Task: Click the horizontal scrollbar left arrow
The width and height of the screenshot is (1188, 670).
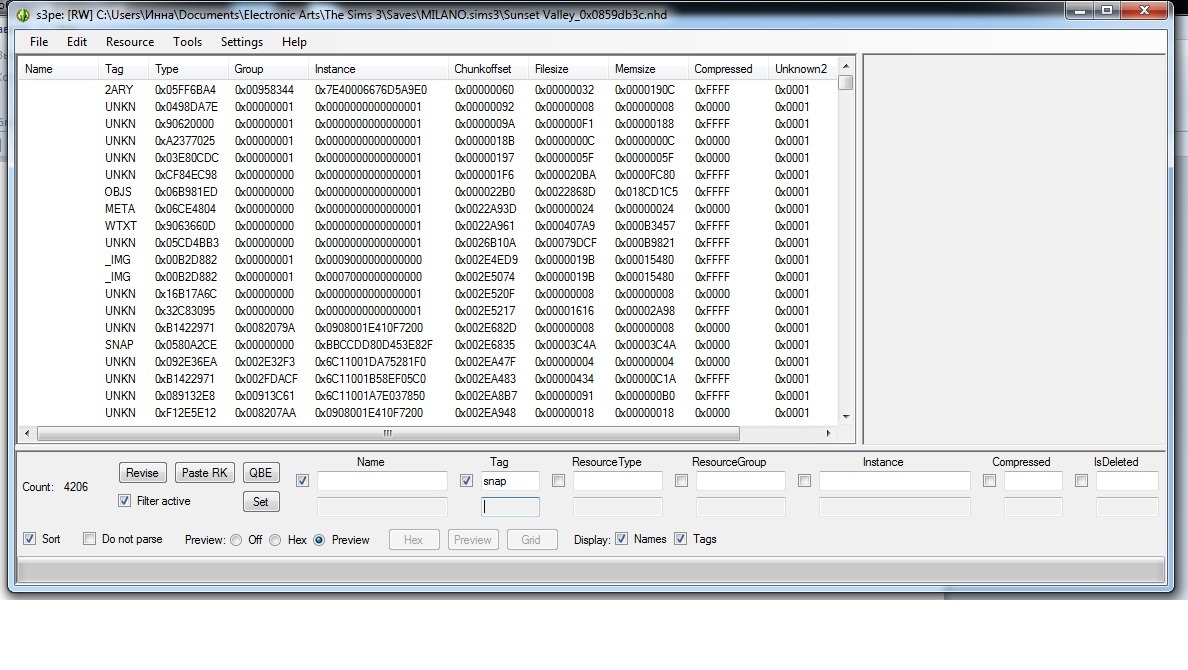Action: click(27, 434)
